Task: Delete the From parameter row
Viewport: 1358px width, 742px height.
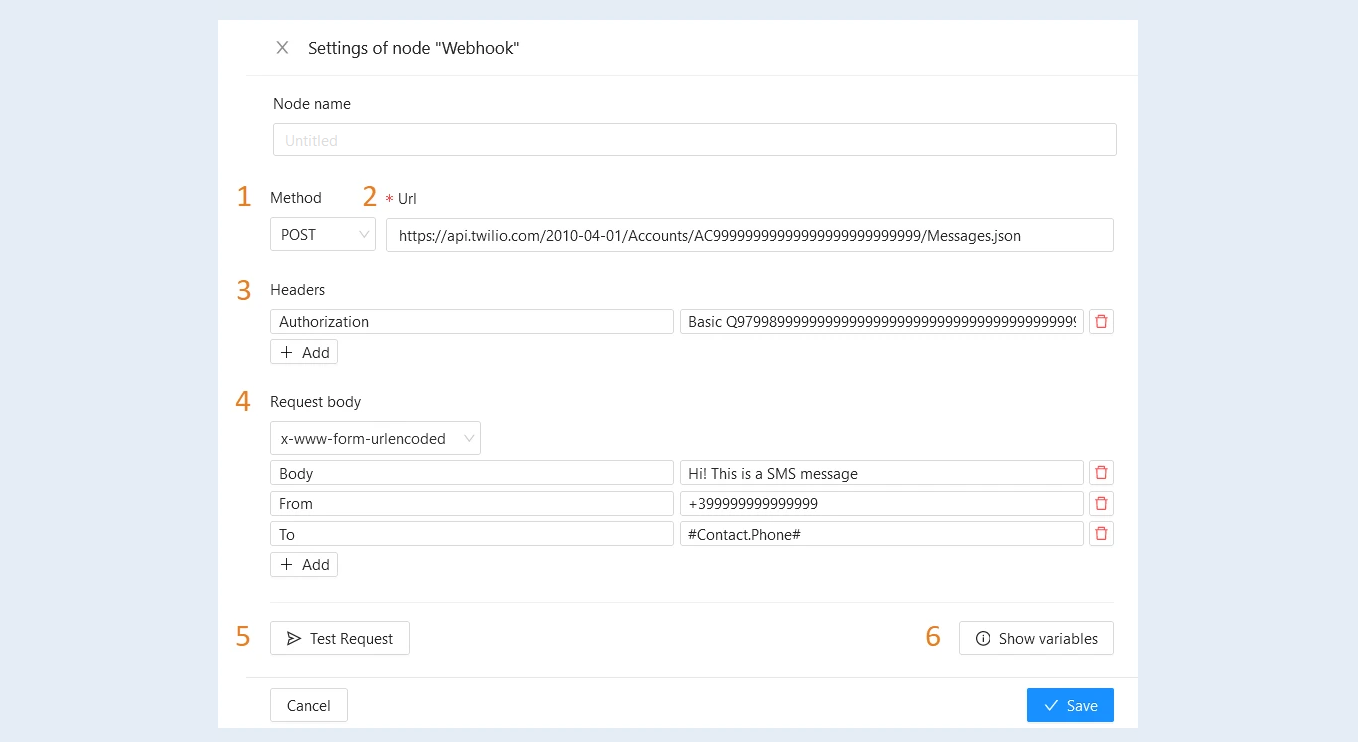Action: click(1101, 503)
